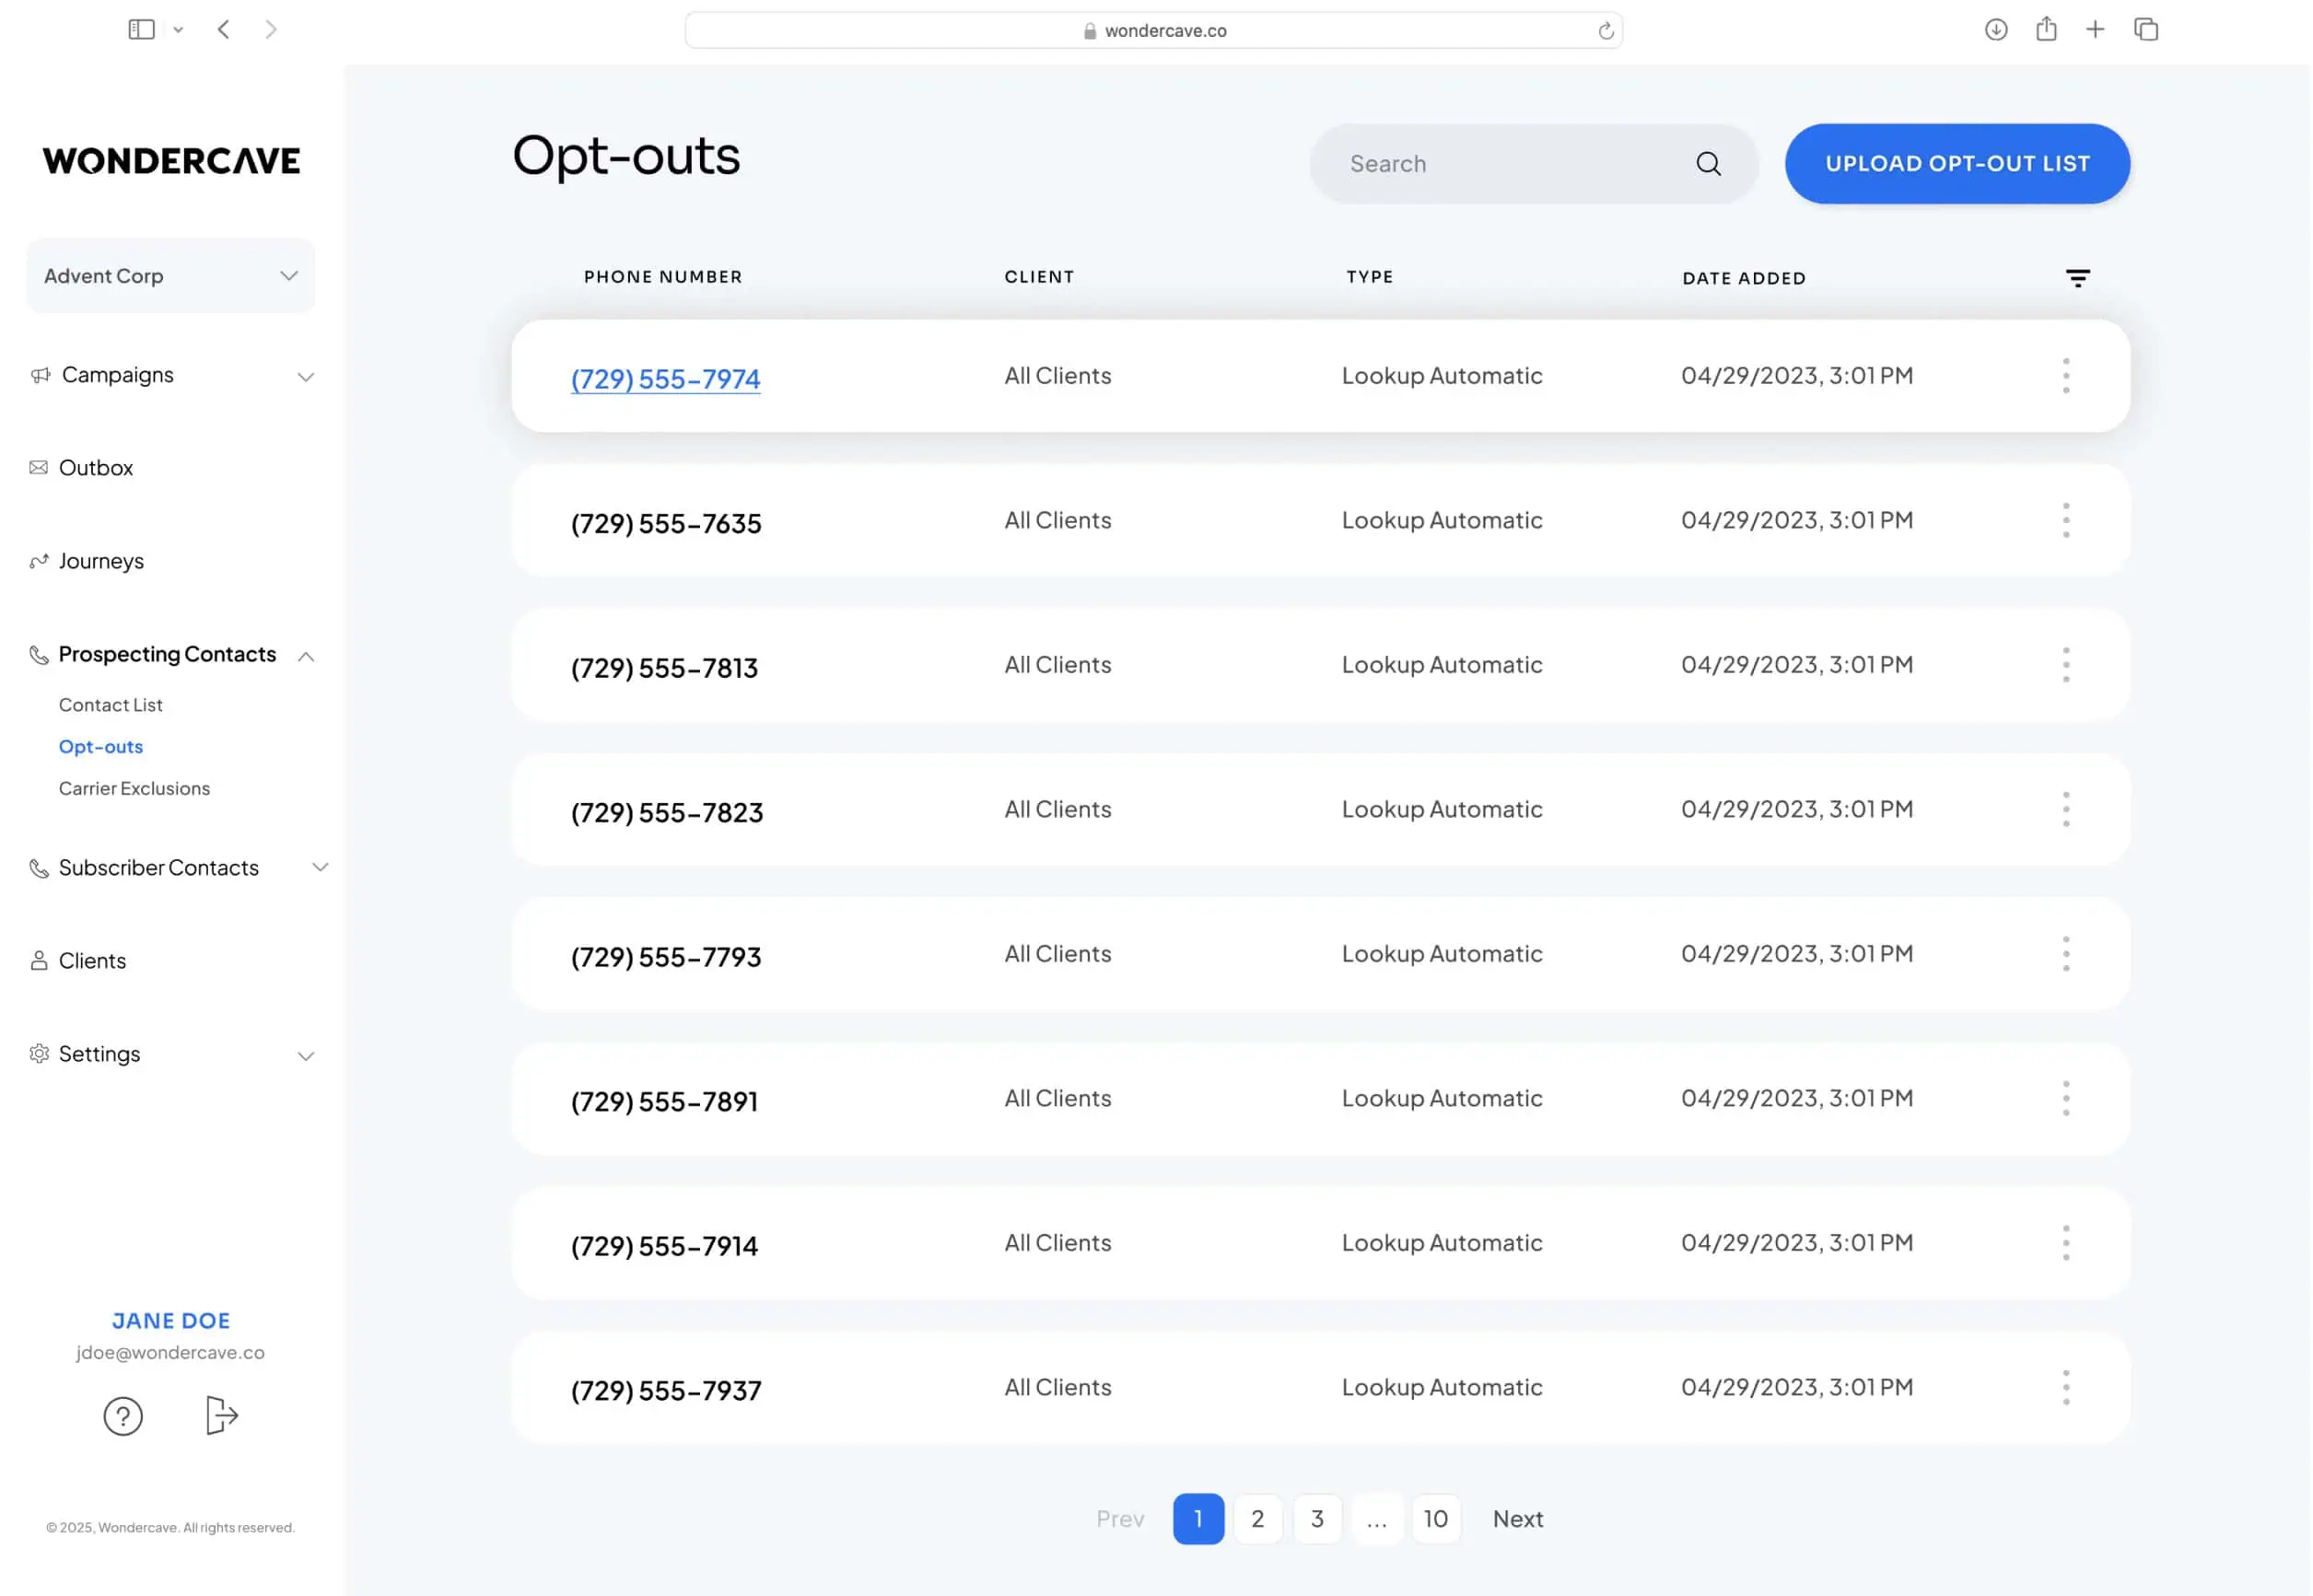Go forward with the browser forward arrow
Viewport: 2313px width, 1596px height.
click(270, 30)
